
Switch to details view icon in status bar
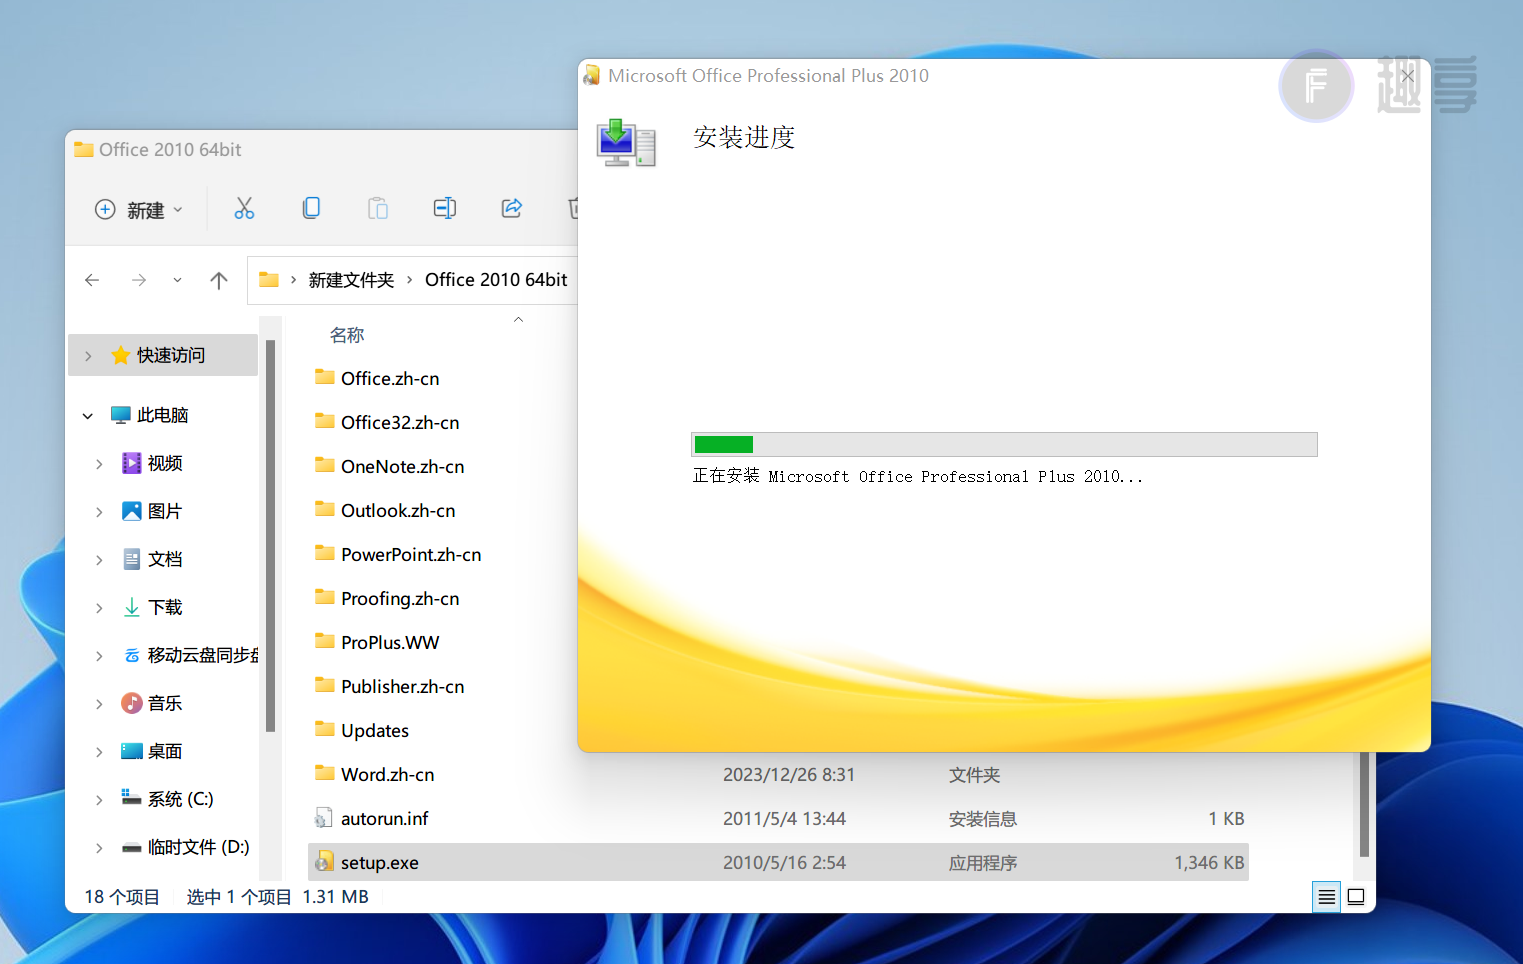[1326, 897]
